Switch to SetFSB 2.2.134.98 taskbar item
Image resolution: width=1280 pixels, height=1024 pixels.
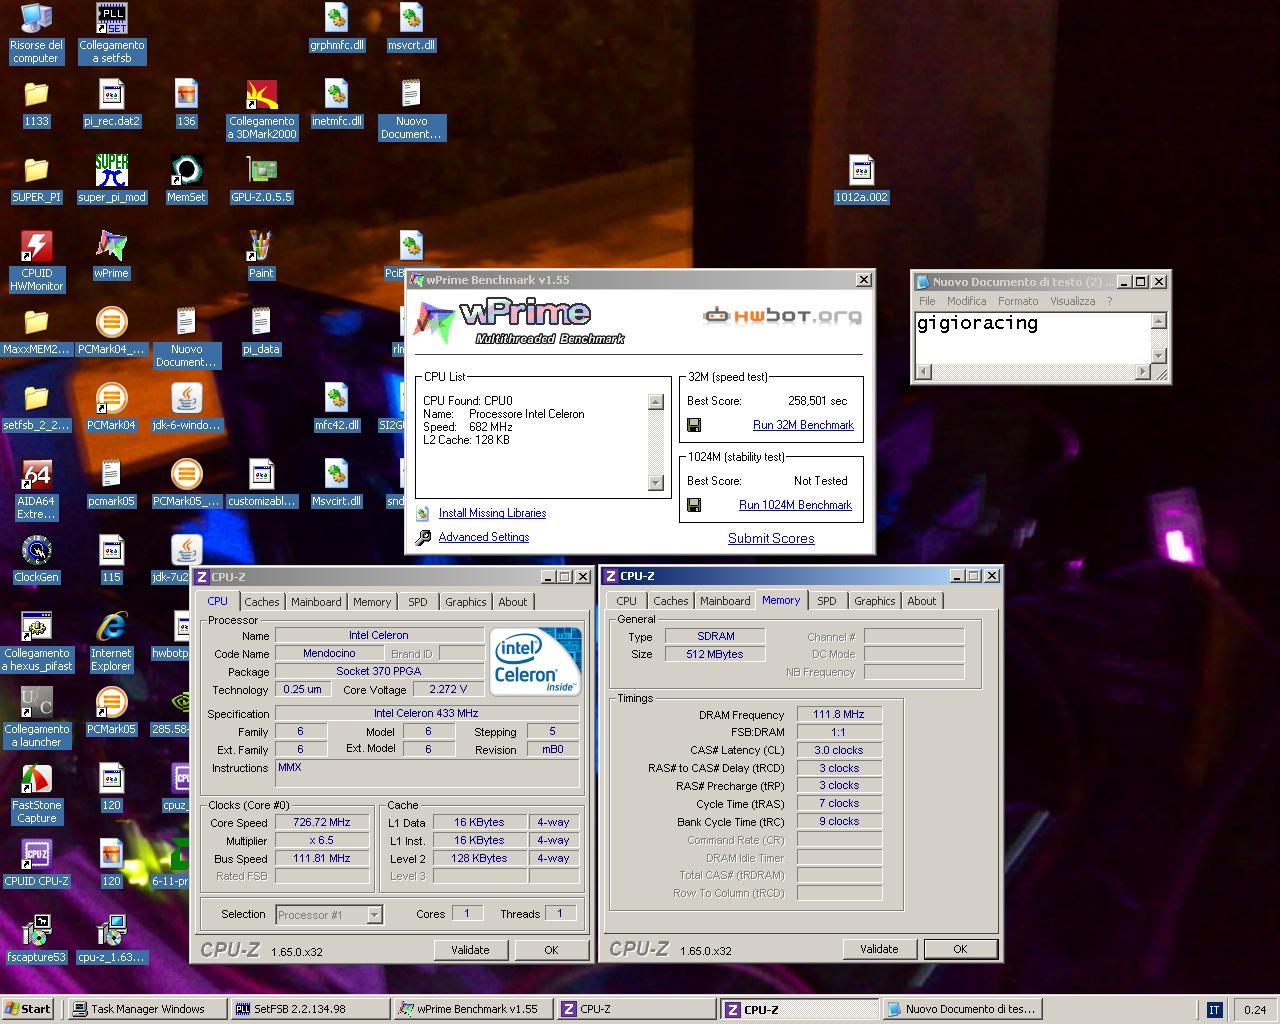tap(308, 1009)
